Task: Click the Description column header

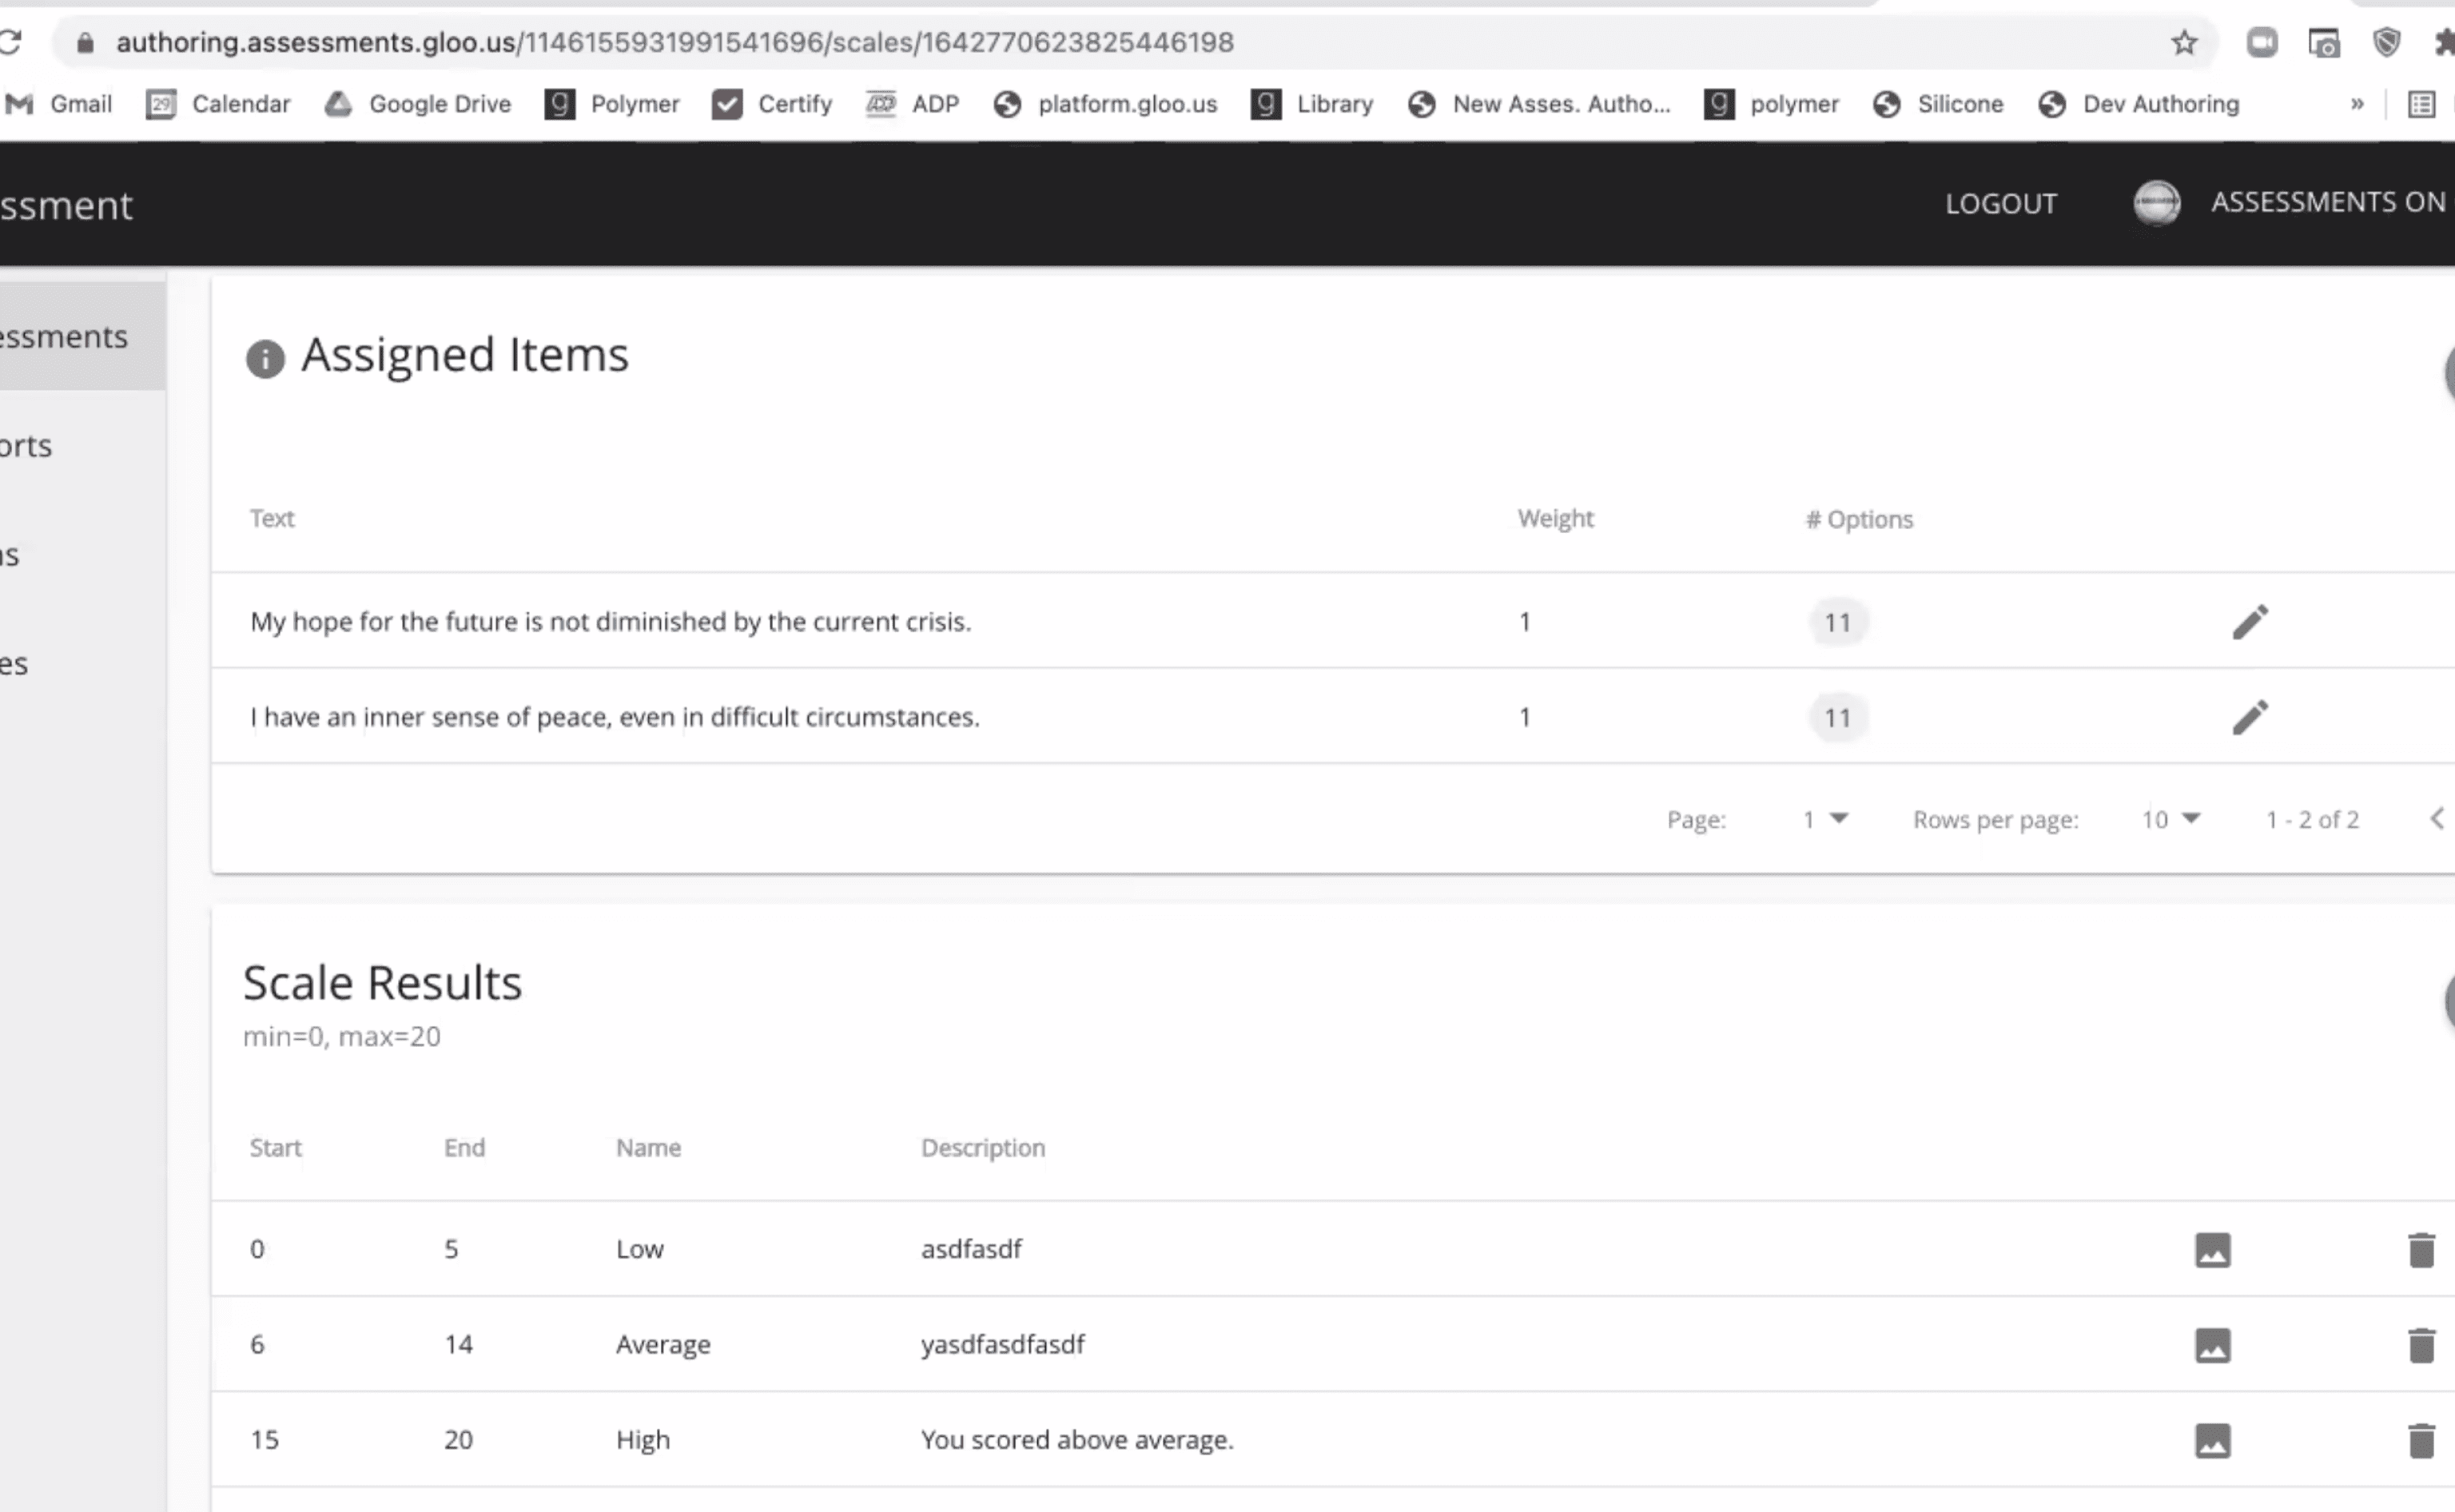Action: tap(982, 1147)
